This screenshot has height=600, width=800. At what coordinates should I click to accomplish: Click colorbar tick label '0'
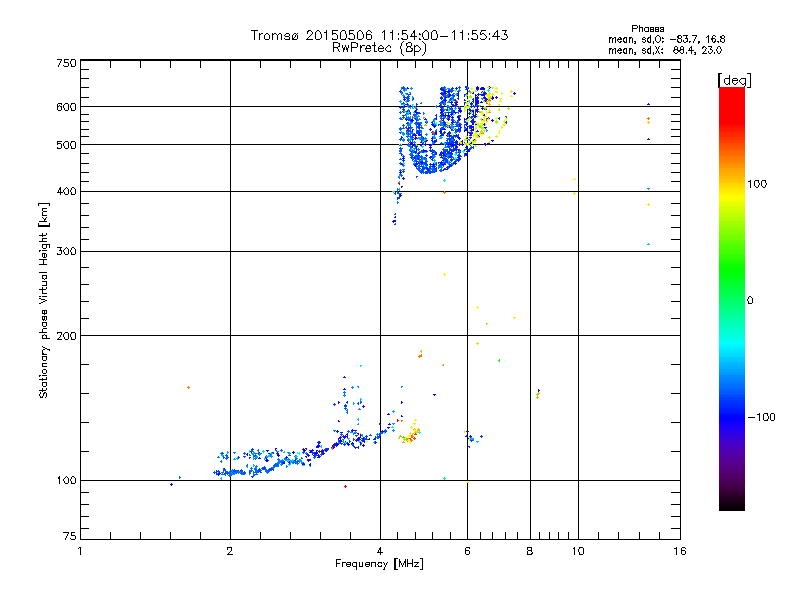click(x=750, y=300)
